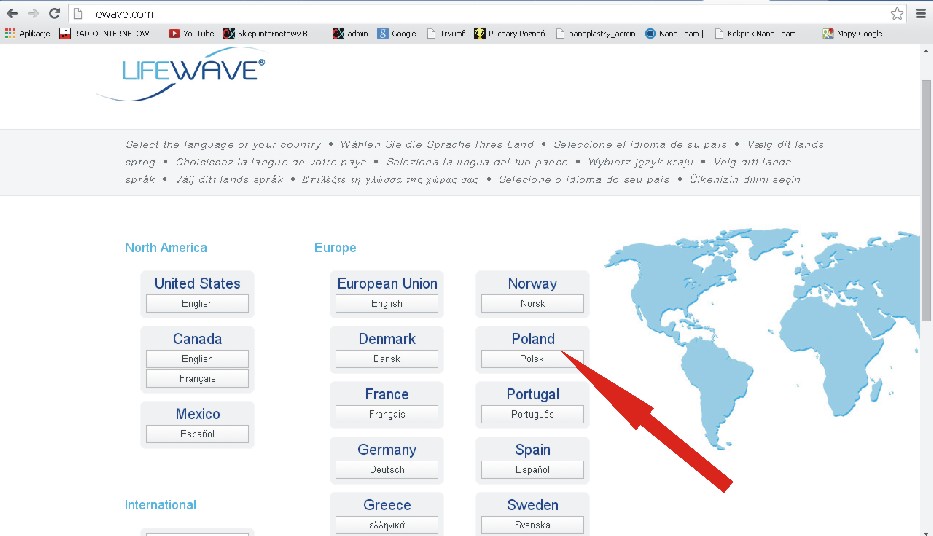
Task: Select English under European Union
Action: point(387,303)
